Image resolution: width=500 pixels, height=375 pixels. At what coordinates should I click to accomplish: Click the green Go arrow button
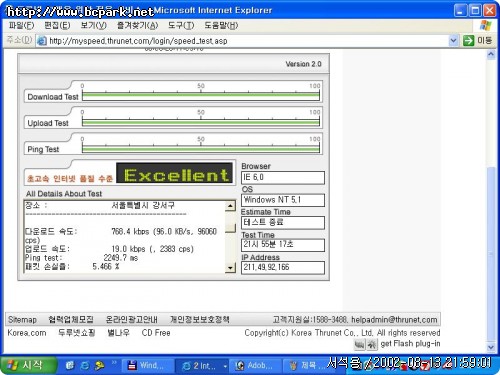click(x=468, y=41)
